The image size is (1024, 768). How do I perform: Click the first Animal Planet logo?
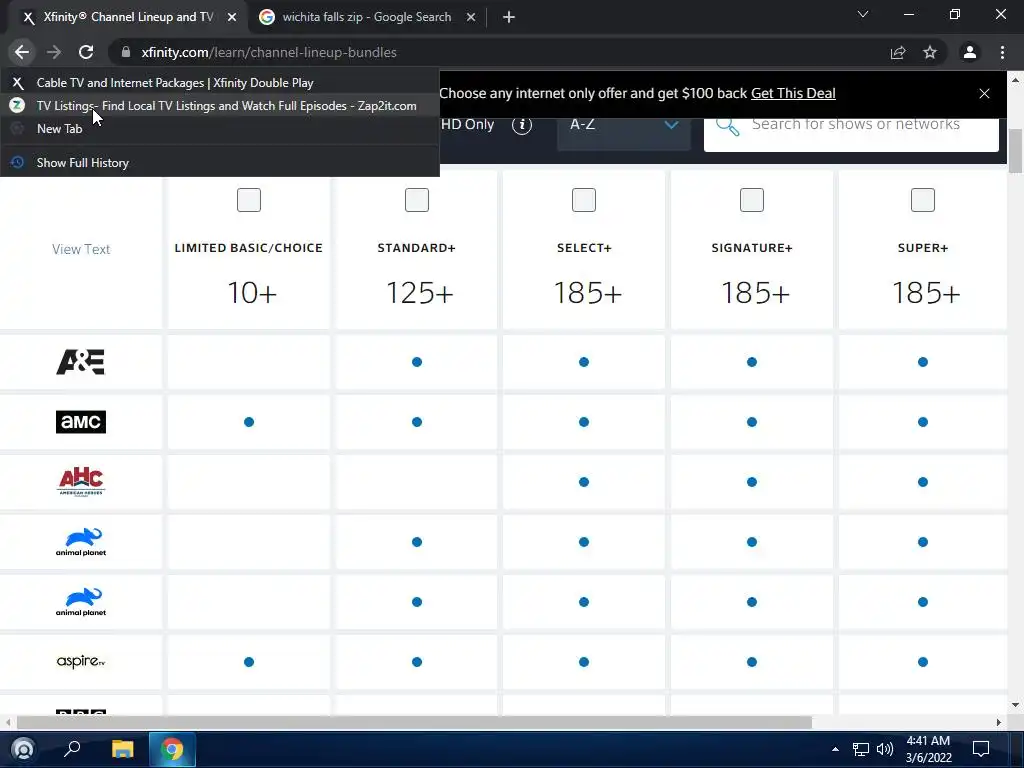tap(80, 542)
